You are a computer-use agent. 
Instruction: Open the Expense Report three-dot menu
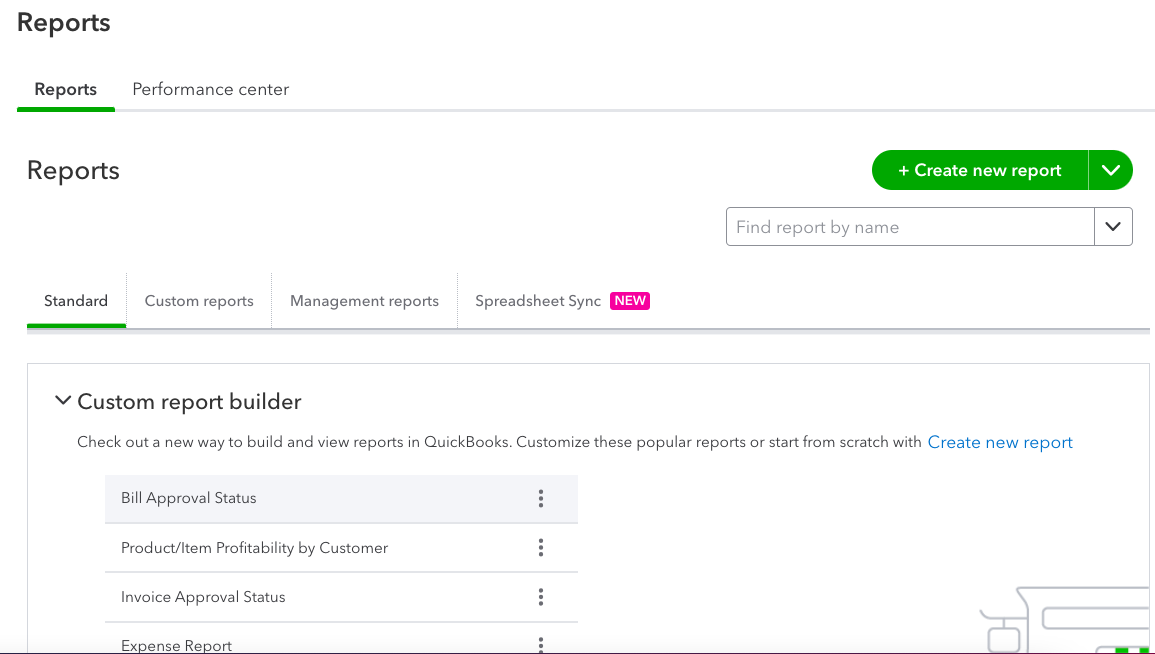[x=541, y=644]
